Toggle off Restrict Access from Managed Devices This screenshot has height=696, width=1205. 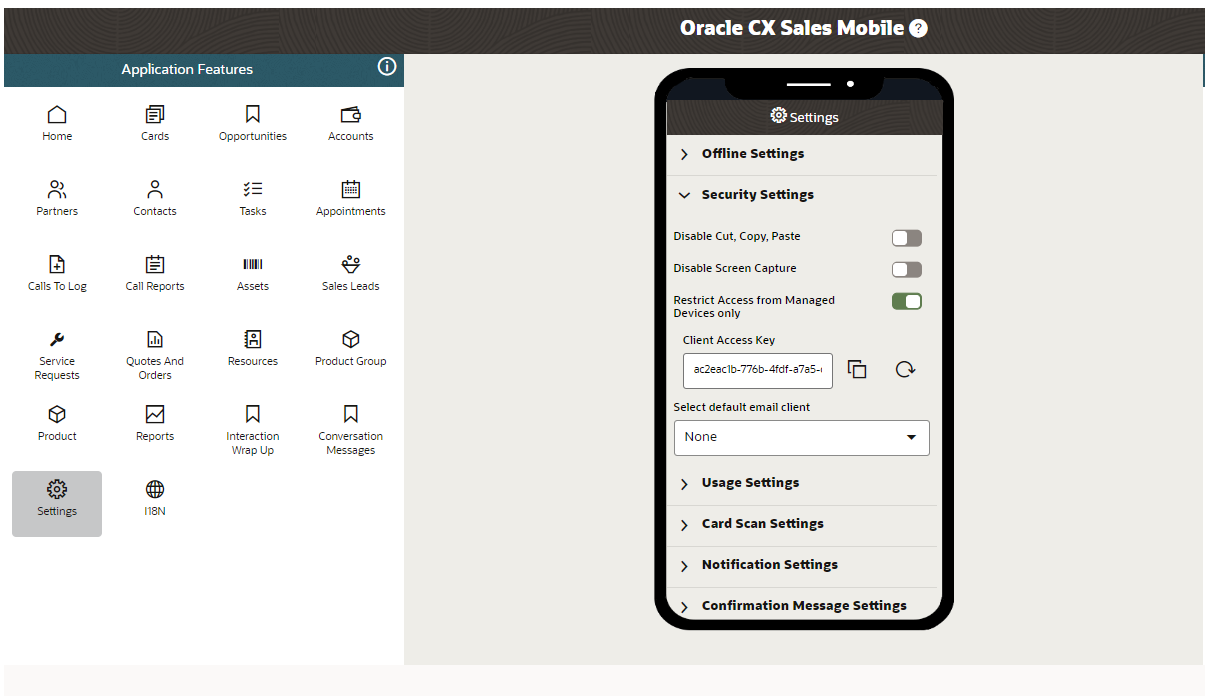tap(907, 301)
